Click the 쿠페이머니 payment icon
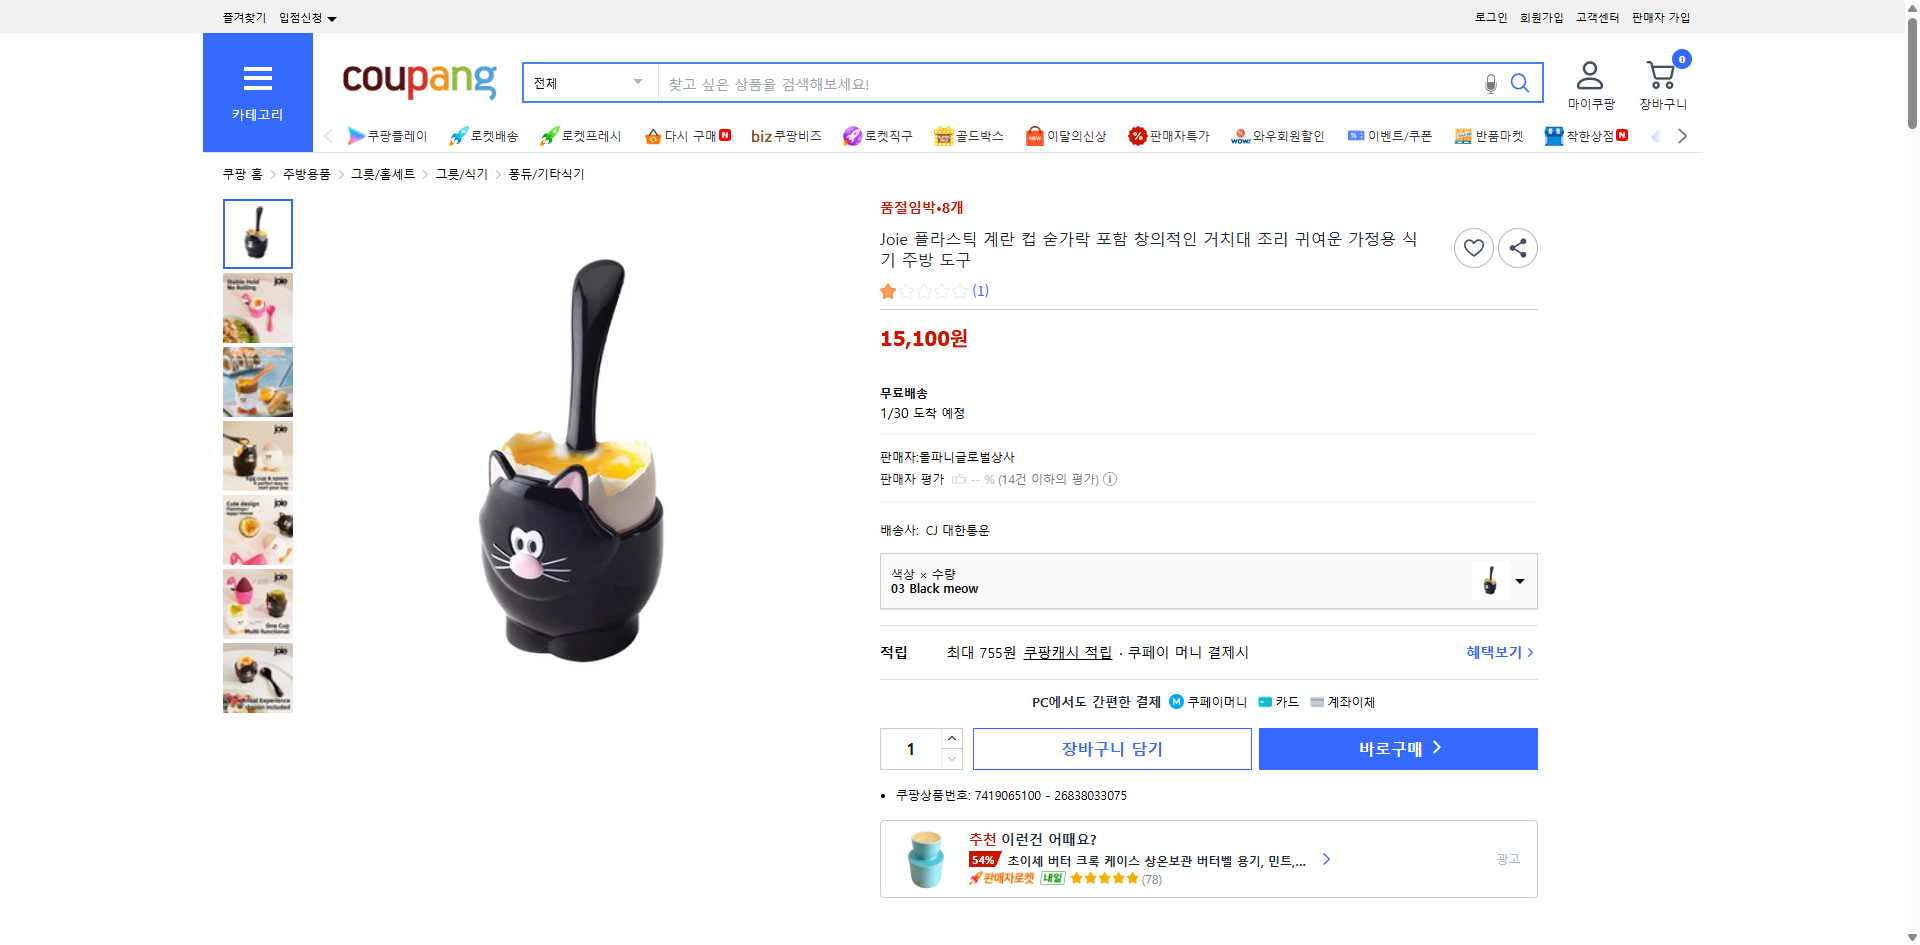Screen dimensions: 1920x945 click(1176, 701)
